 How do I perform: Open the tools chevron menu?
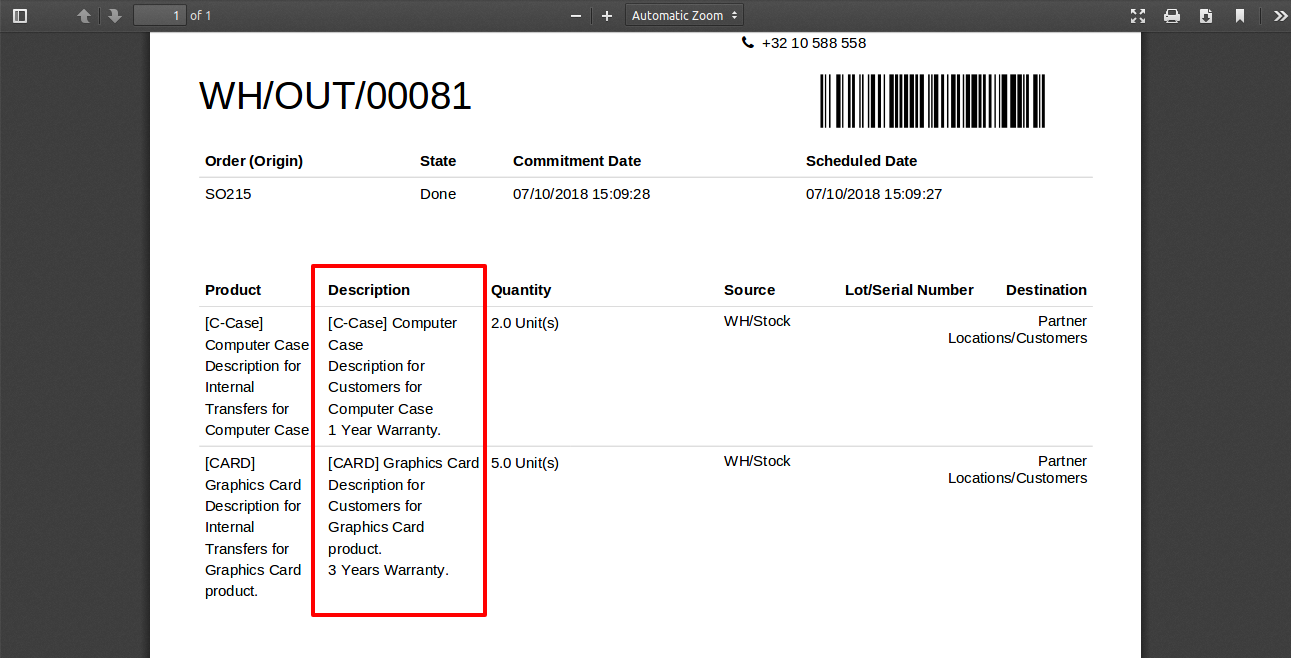coord(1280,16)
